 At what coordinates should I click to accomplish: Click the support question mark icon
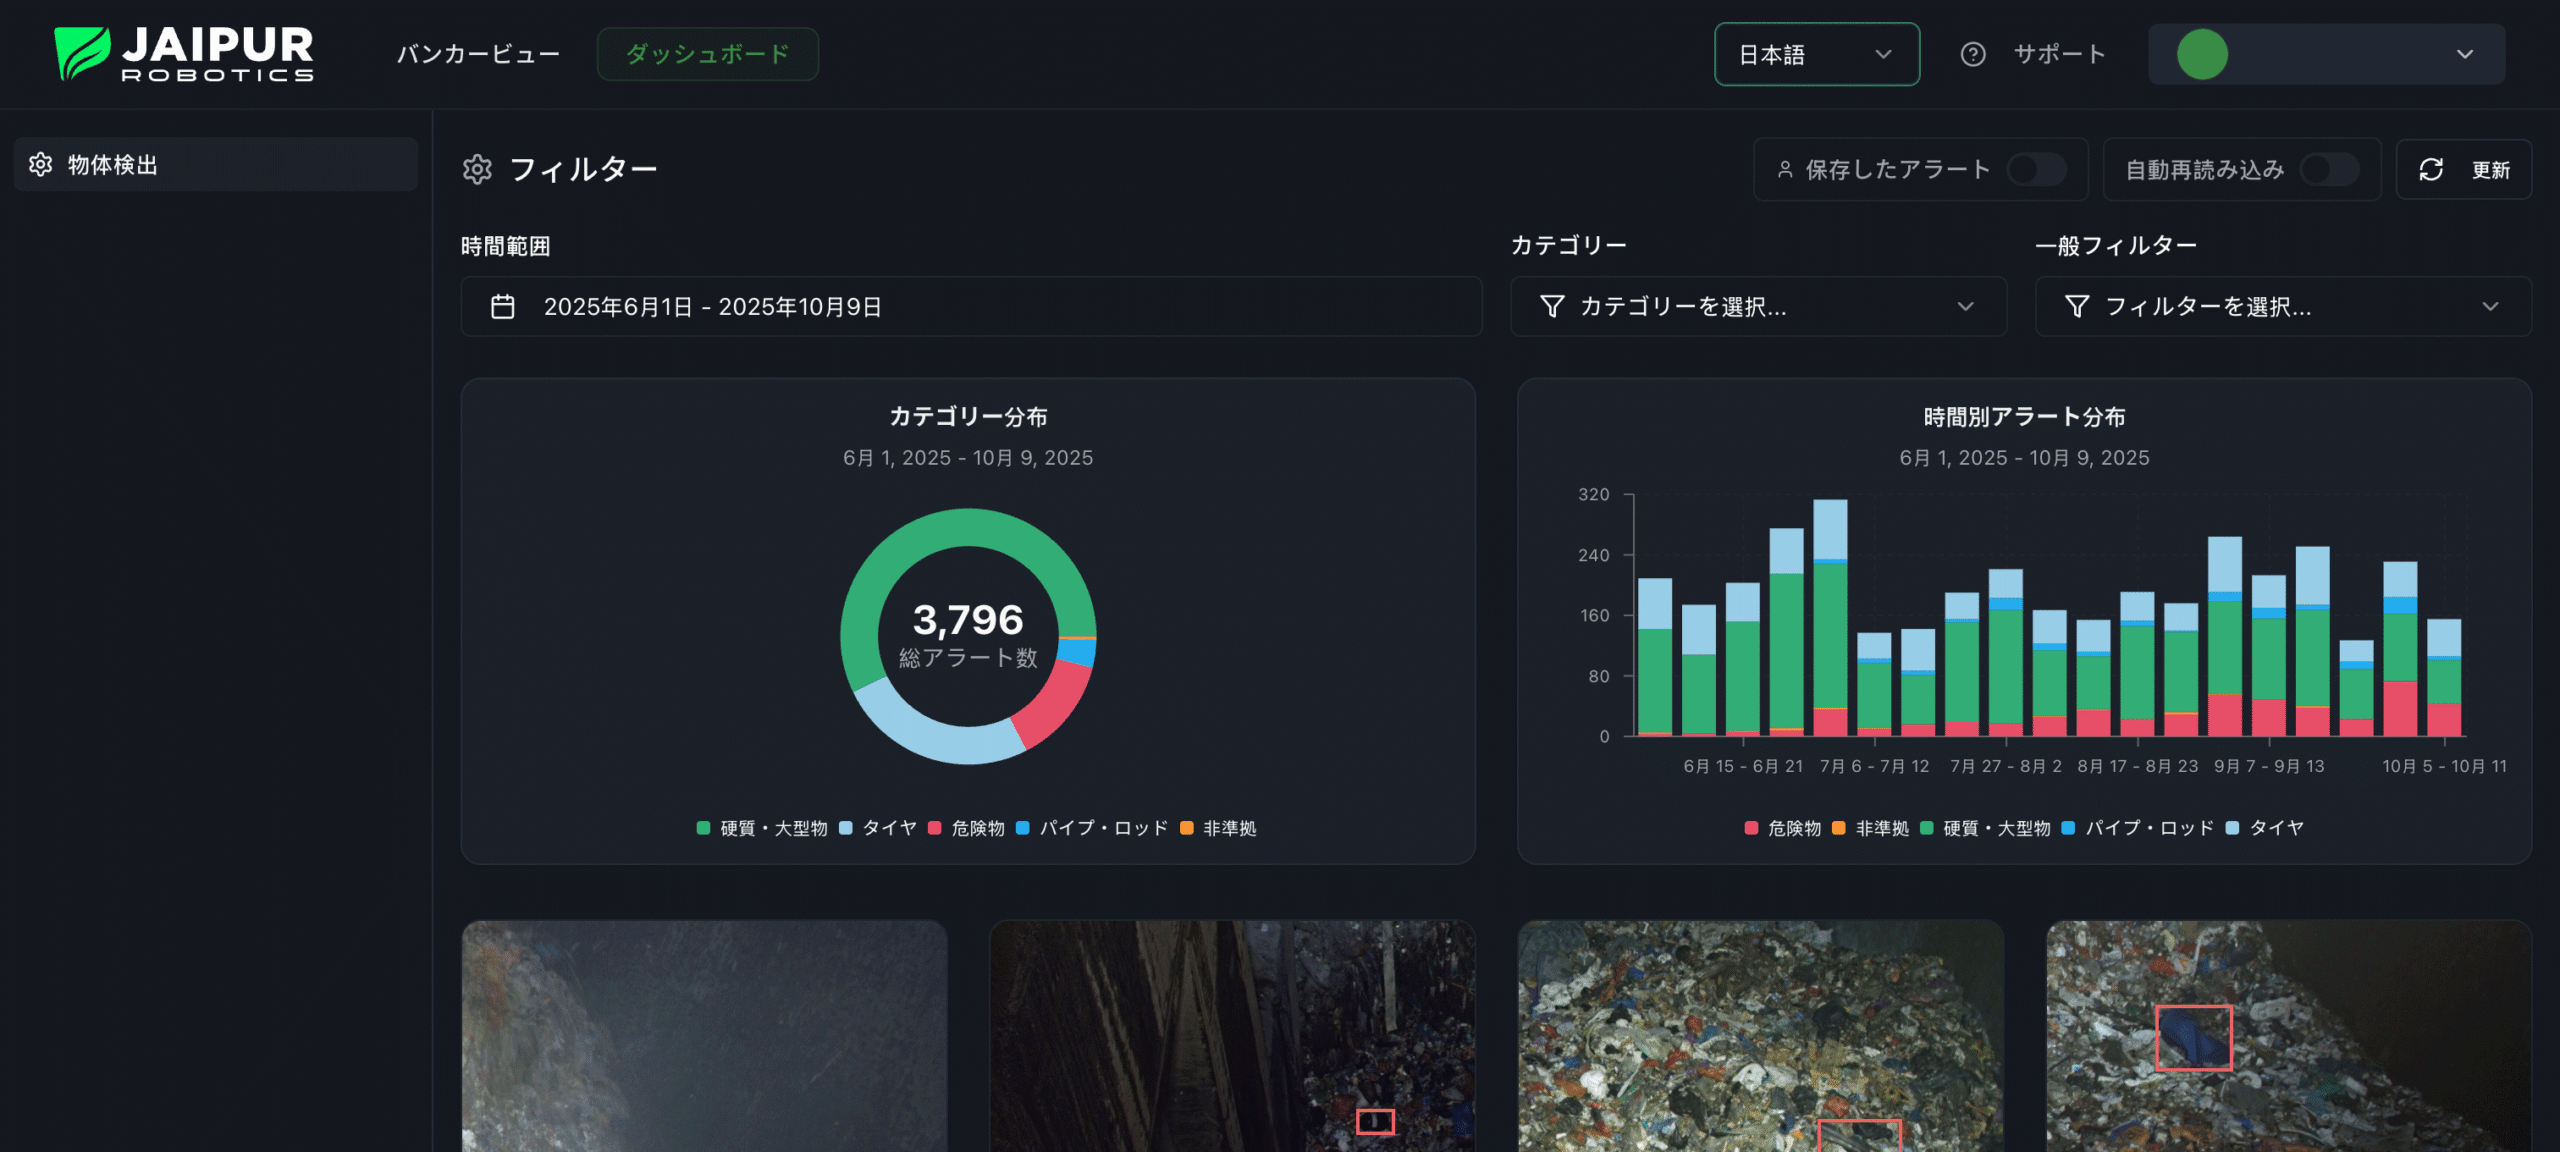click(x=1972, y=54)
